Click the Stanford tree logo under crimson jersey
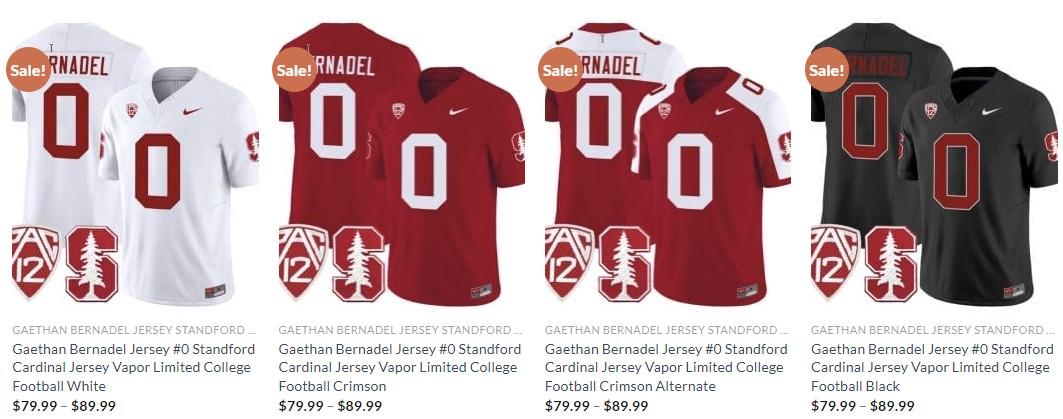1063x419 pixels. (x=359, y=264)
